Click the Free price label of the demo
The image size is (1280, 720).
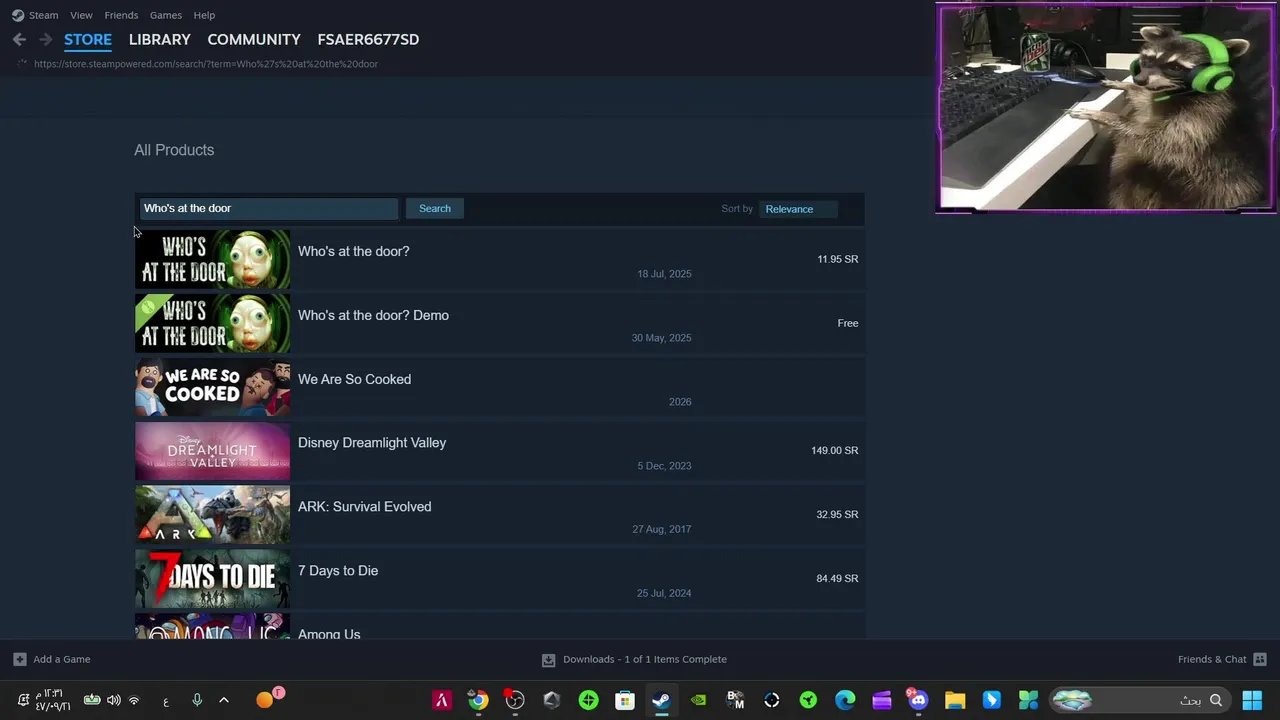(848, 323)
